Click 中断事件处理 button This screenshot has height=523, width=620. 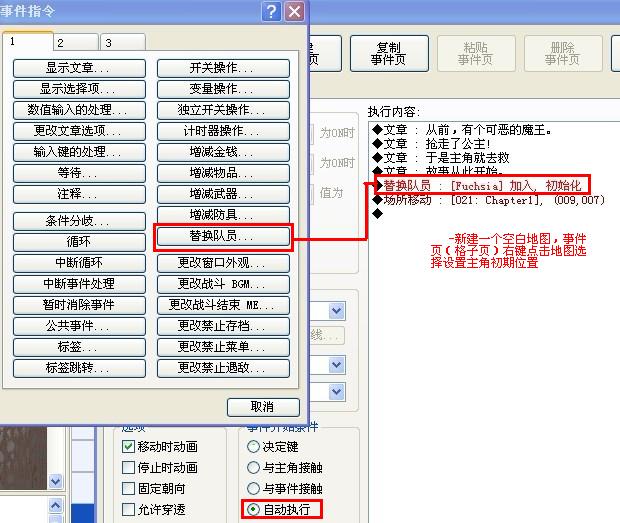79,283
